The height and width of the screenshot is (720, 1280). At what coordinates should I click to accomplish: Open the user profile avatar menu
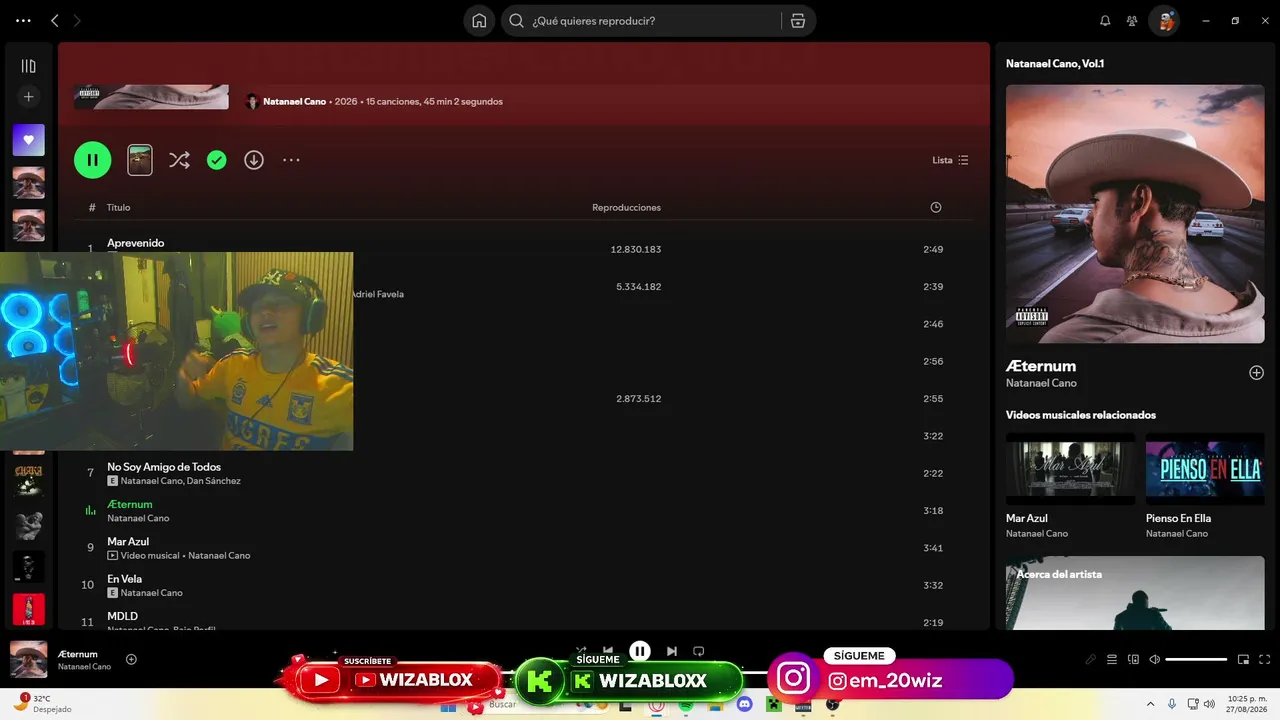[x=1164, y=21]
